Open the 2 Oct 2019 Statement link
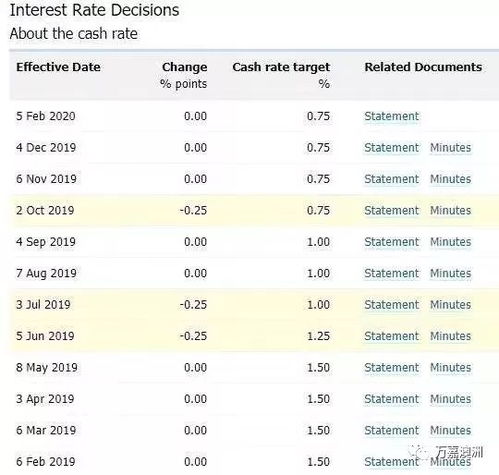The image size is (499, 475). coord(391,211)
